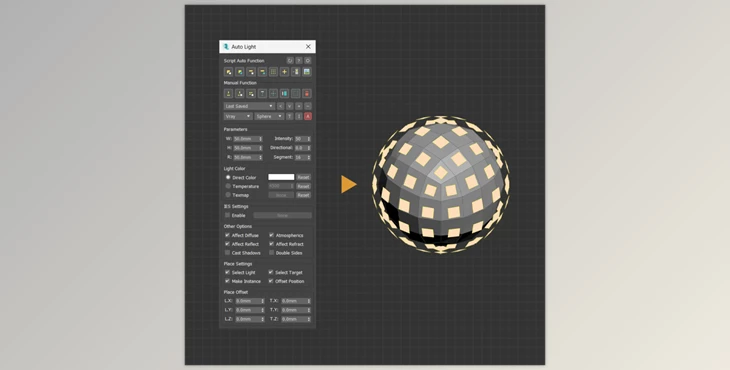
Task: Click the first Manual Function light icon
Action: click(228, 94)
